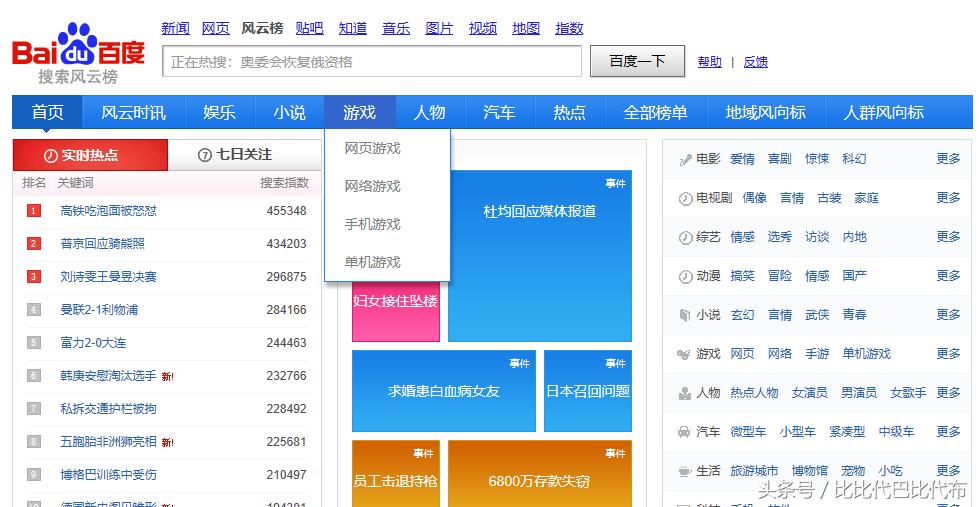This screenshot has width=979, height=507.
Task: Open the 杜均回应媒体报道 tile
Action: (540, 256)
